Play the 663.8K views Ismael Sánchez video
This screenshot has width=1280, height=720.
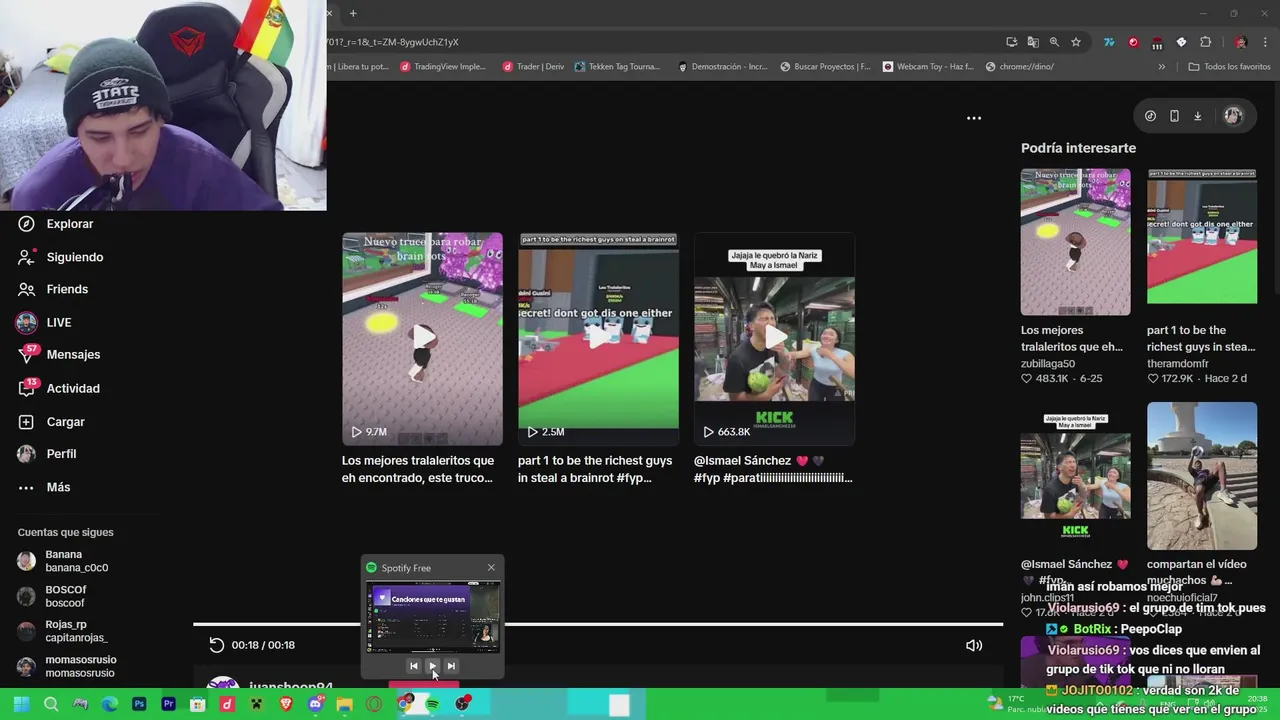pos(774,339)
